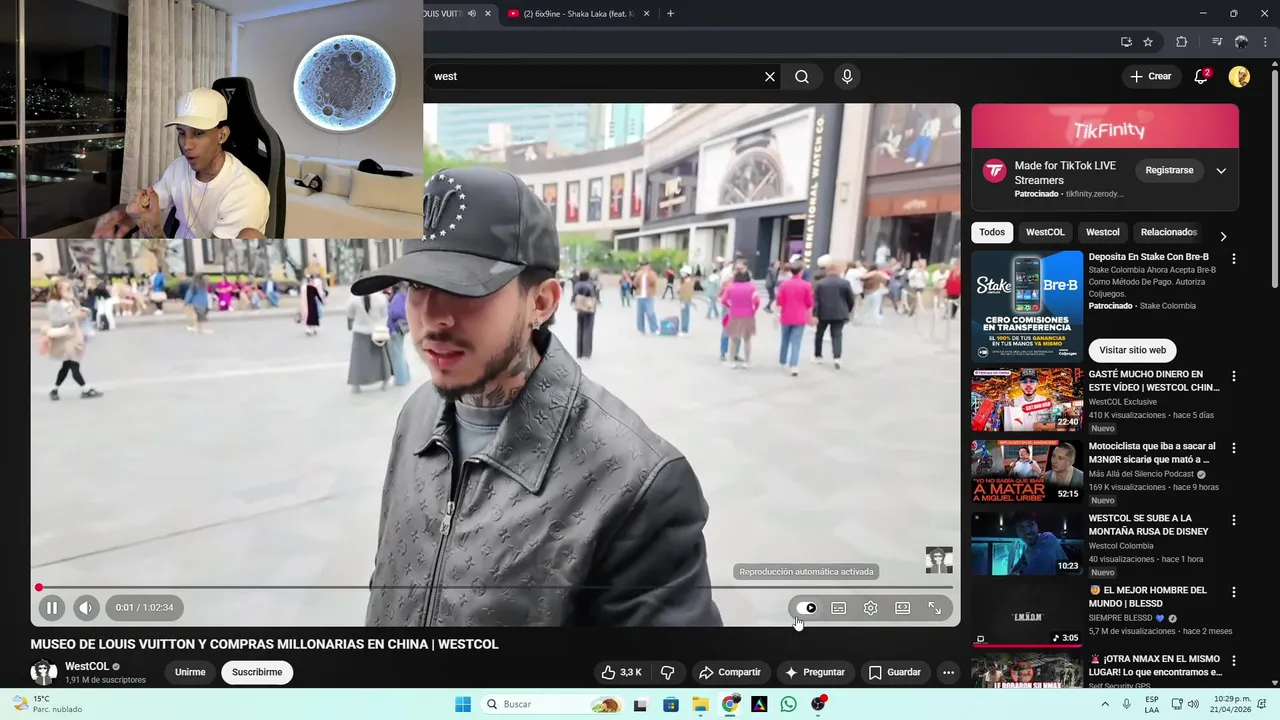Open options for the Motociclista video

click(x=1234, y=448)
